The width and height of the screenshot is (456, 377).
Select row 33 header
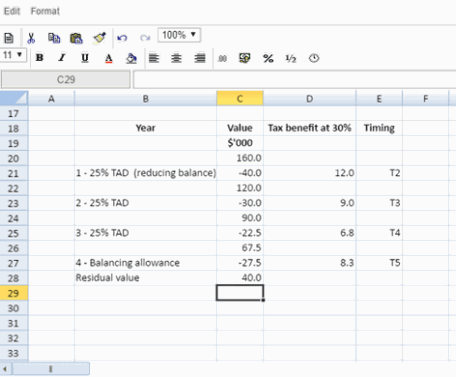14,353
